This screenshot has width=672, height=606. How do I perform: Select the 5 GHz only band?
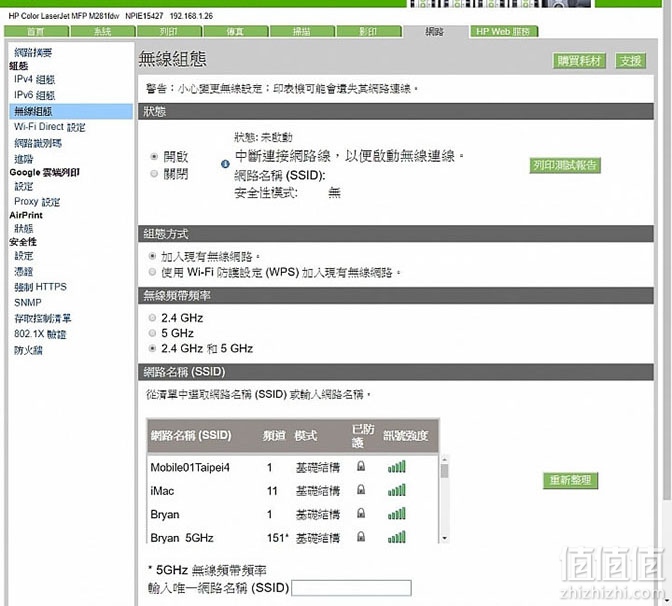click(x=152, y=333)
